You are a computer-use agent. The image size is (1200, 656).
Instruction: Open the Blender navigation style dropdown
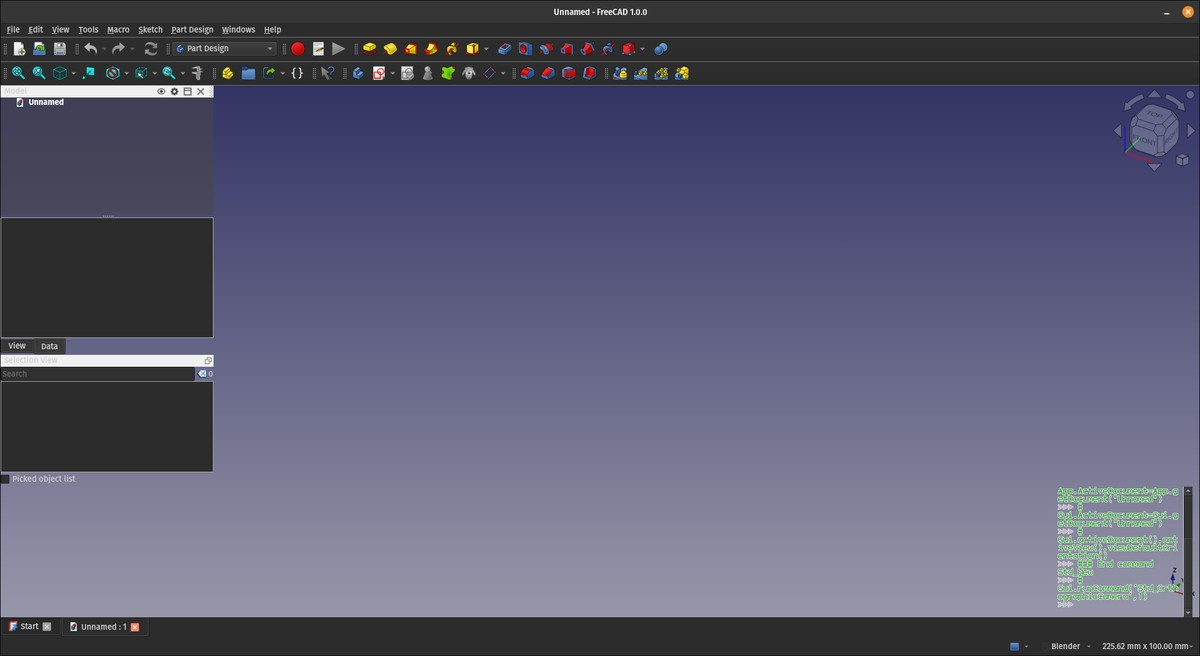(1065, 646)
